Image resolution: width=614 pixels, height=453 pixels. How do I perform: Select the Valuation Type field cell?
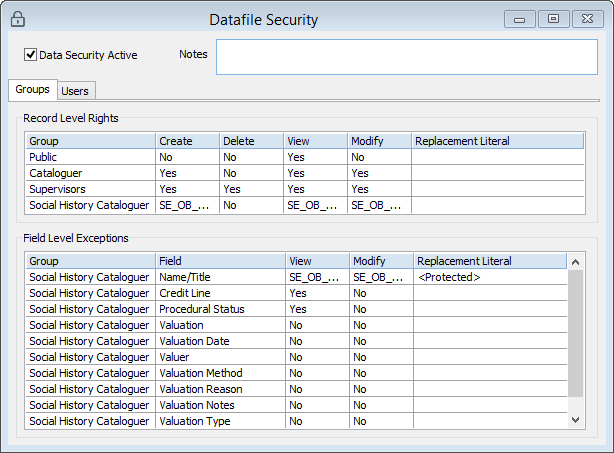coord(220,421)
